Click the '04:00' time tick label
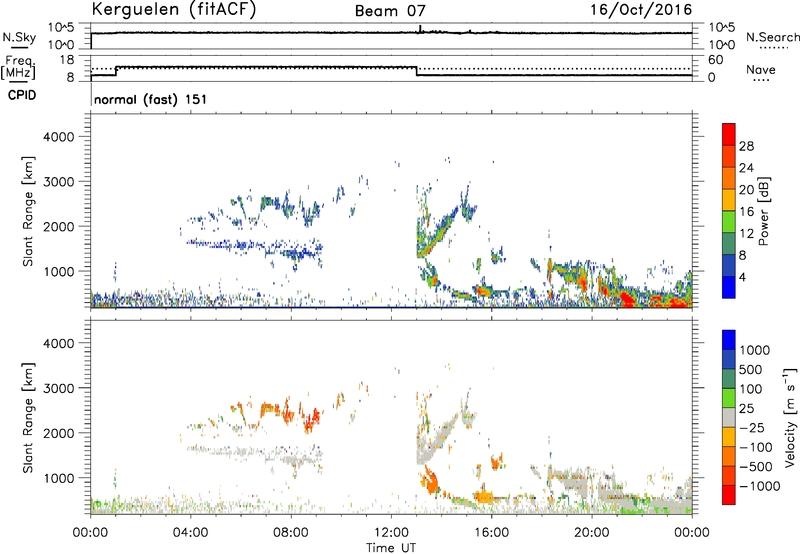Viewport: 800px width, 554px height. [x=190, y=533]
